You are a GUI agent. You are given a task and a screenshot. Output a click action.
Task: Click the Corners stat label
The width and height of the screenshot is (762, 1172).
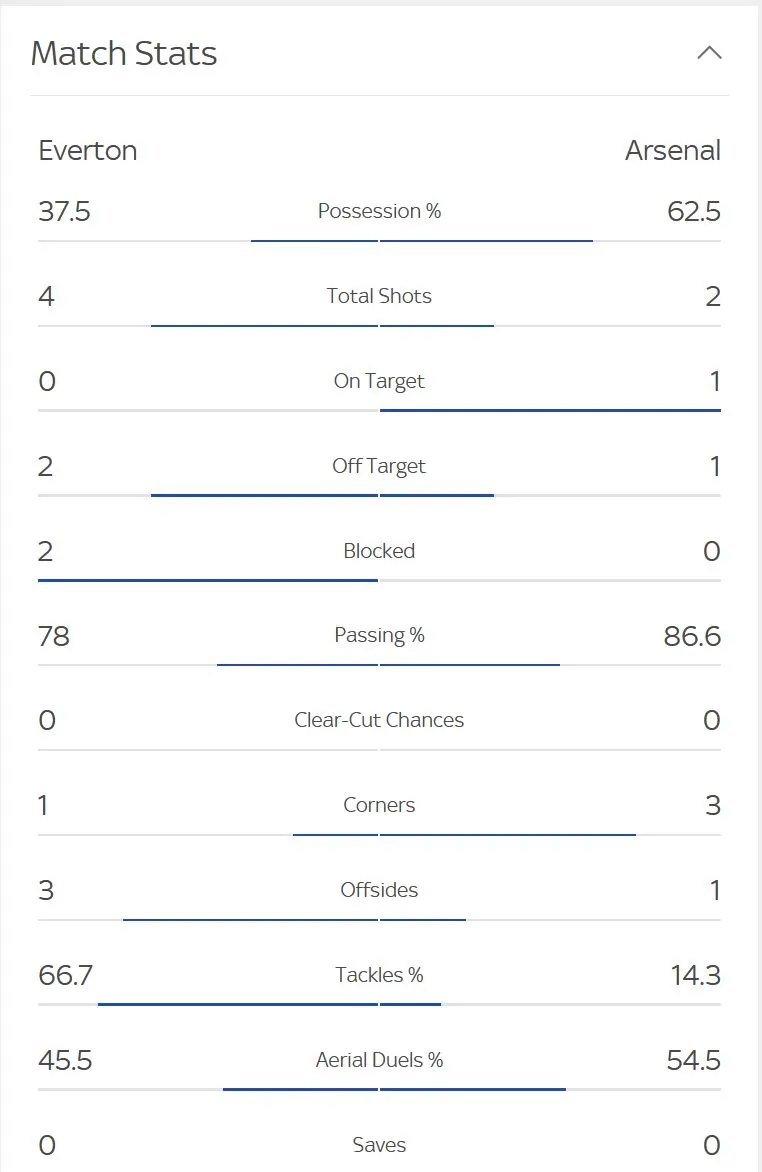pos(379,805)
